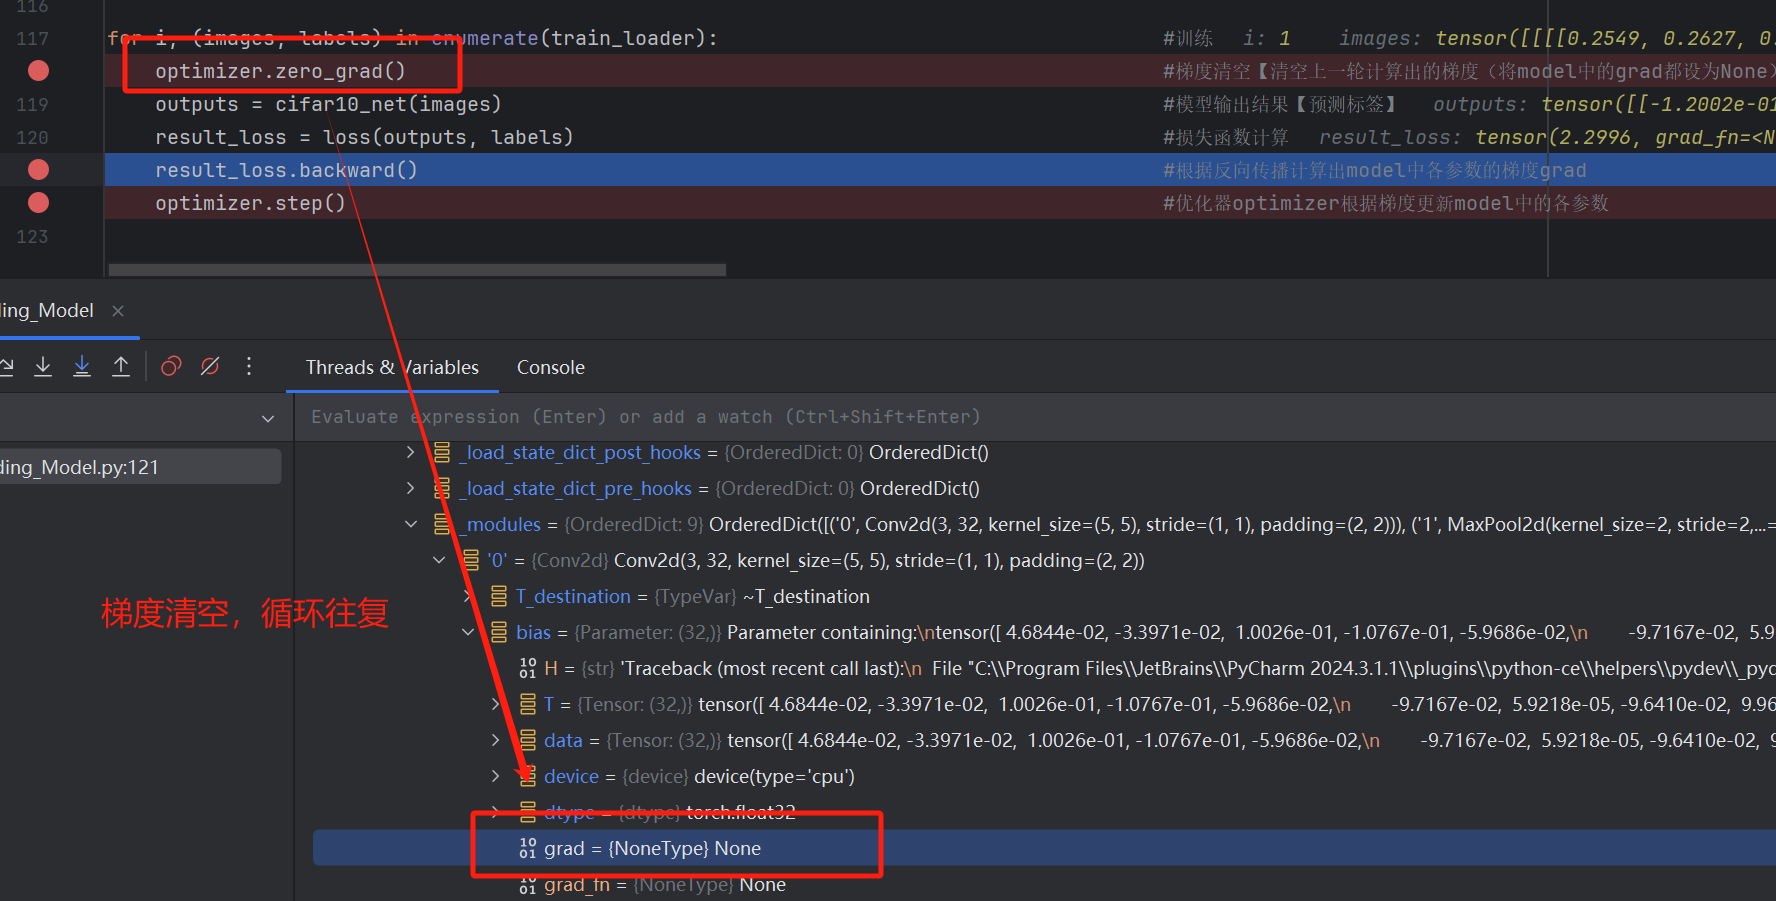This screenshot has width=1776, height=901.
Task: Click gutter line number 120
Action: [x=32, y=137]
